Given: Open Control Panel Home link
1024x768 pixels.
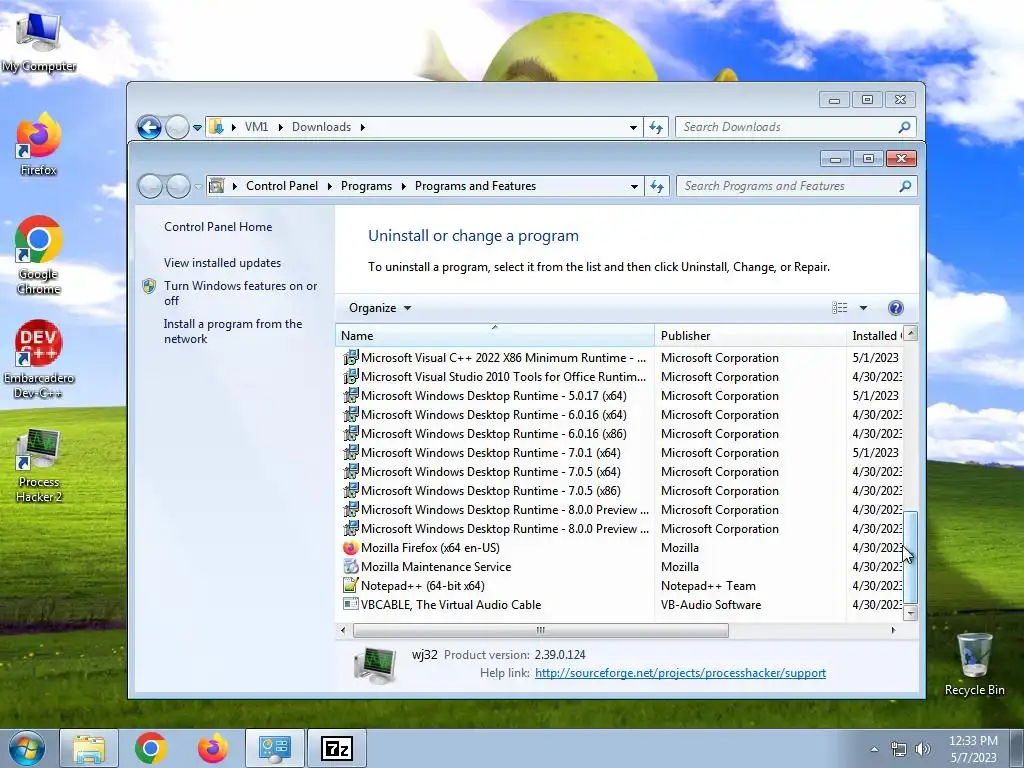Looking at the screenshot, I should pyautogui.click(x=218, y=227).
